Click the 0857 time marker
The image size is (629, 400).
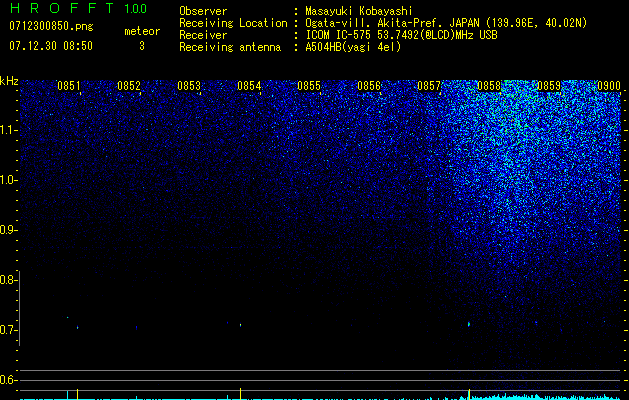(x=429, y=86)
